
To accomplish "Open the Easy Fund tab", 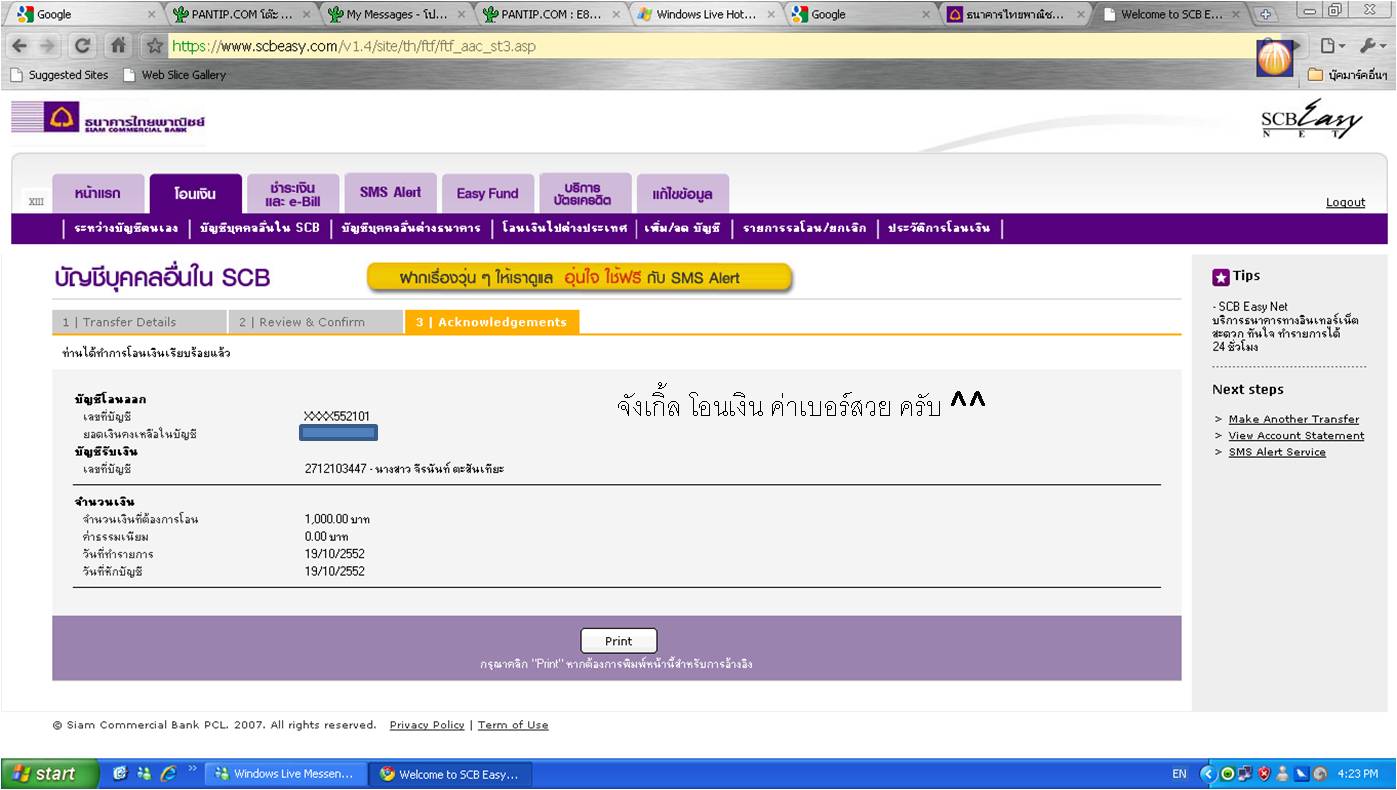I will [487, 193].
